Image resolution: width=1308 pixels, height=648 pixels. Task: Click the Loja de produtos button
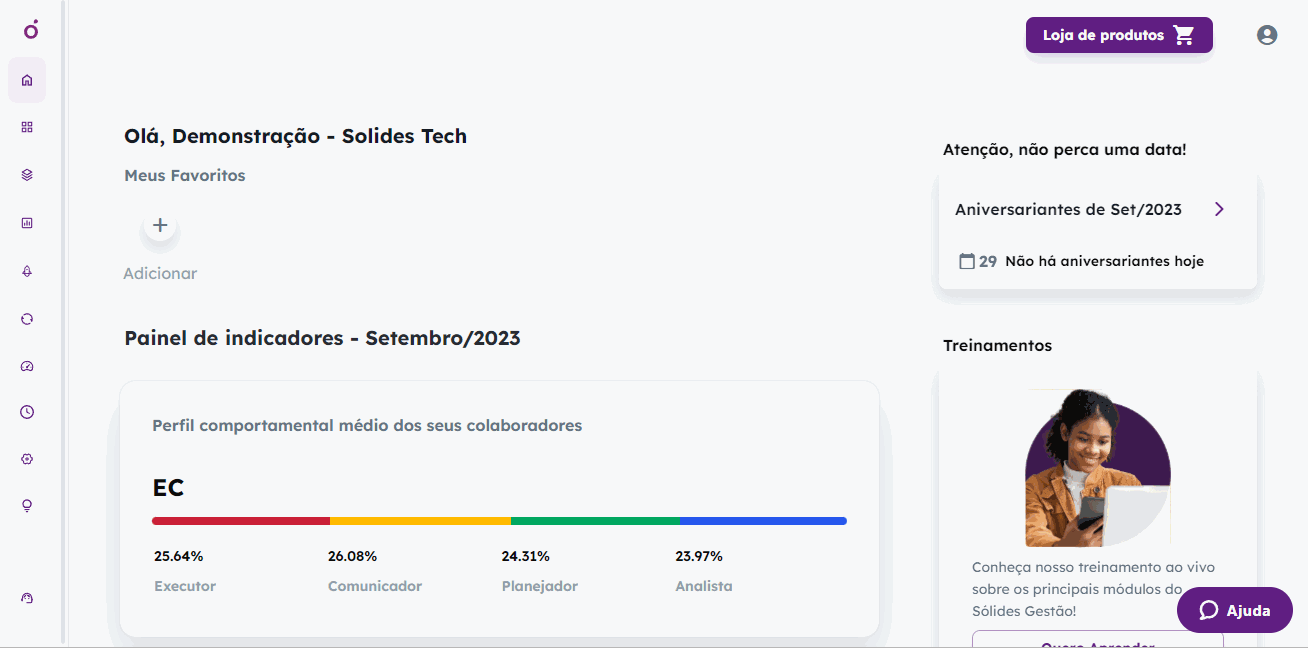(1119, 35)
